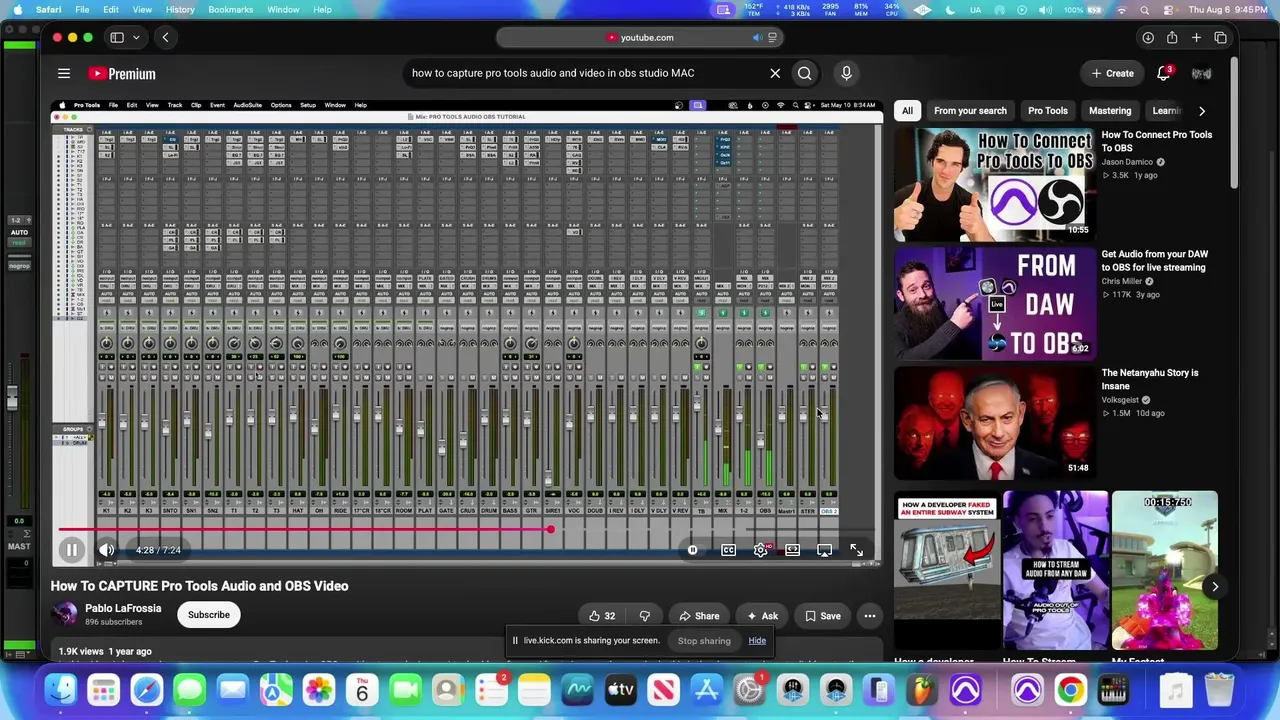This screenshot has width=1280, height=720.
Task: Go back in Safari
Action: tap(166, 38)
